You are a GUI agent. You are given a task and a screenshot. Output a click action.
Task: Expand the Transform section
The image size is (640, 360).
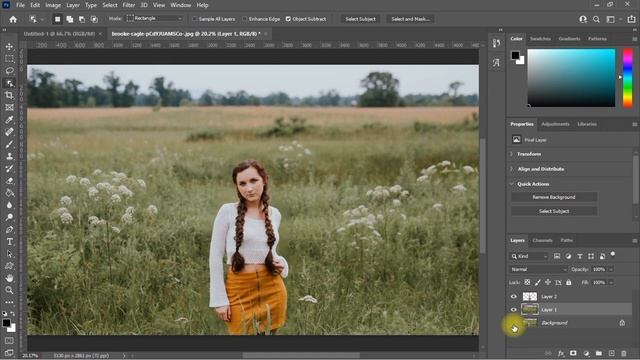(x=511, y=154)
